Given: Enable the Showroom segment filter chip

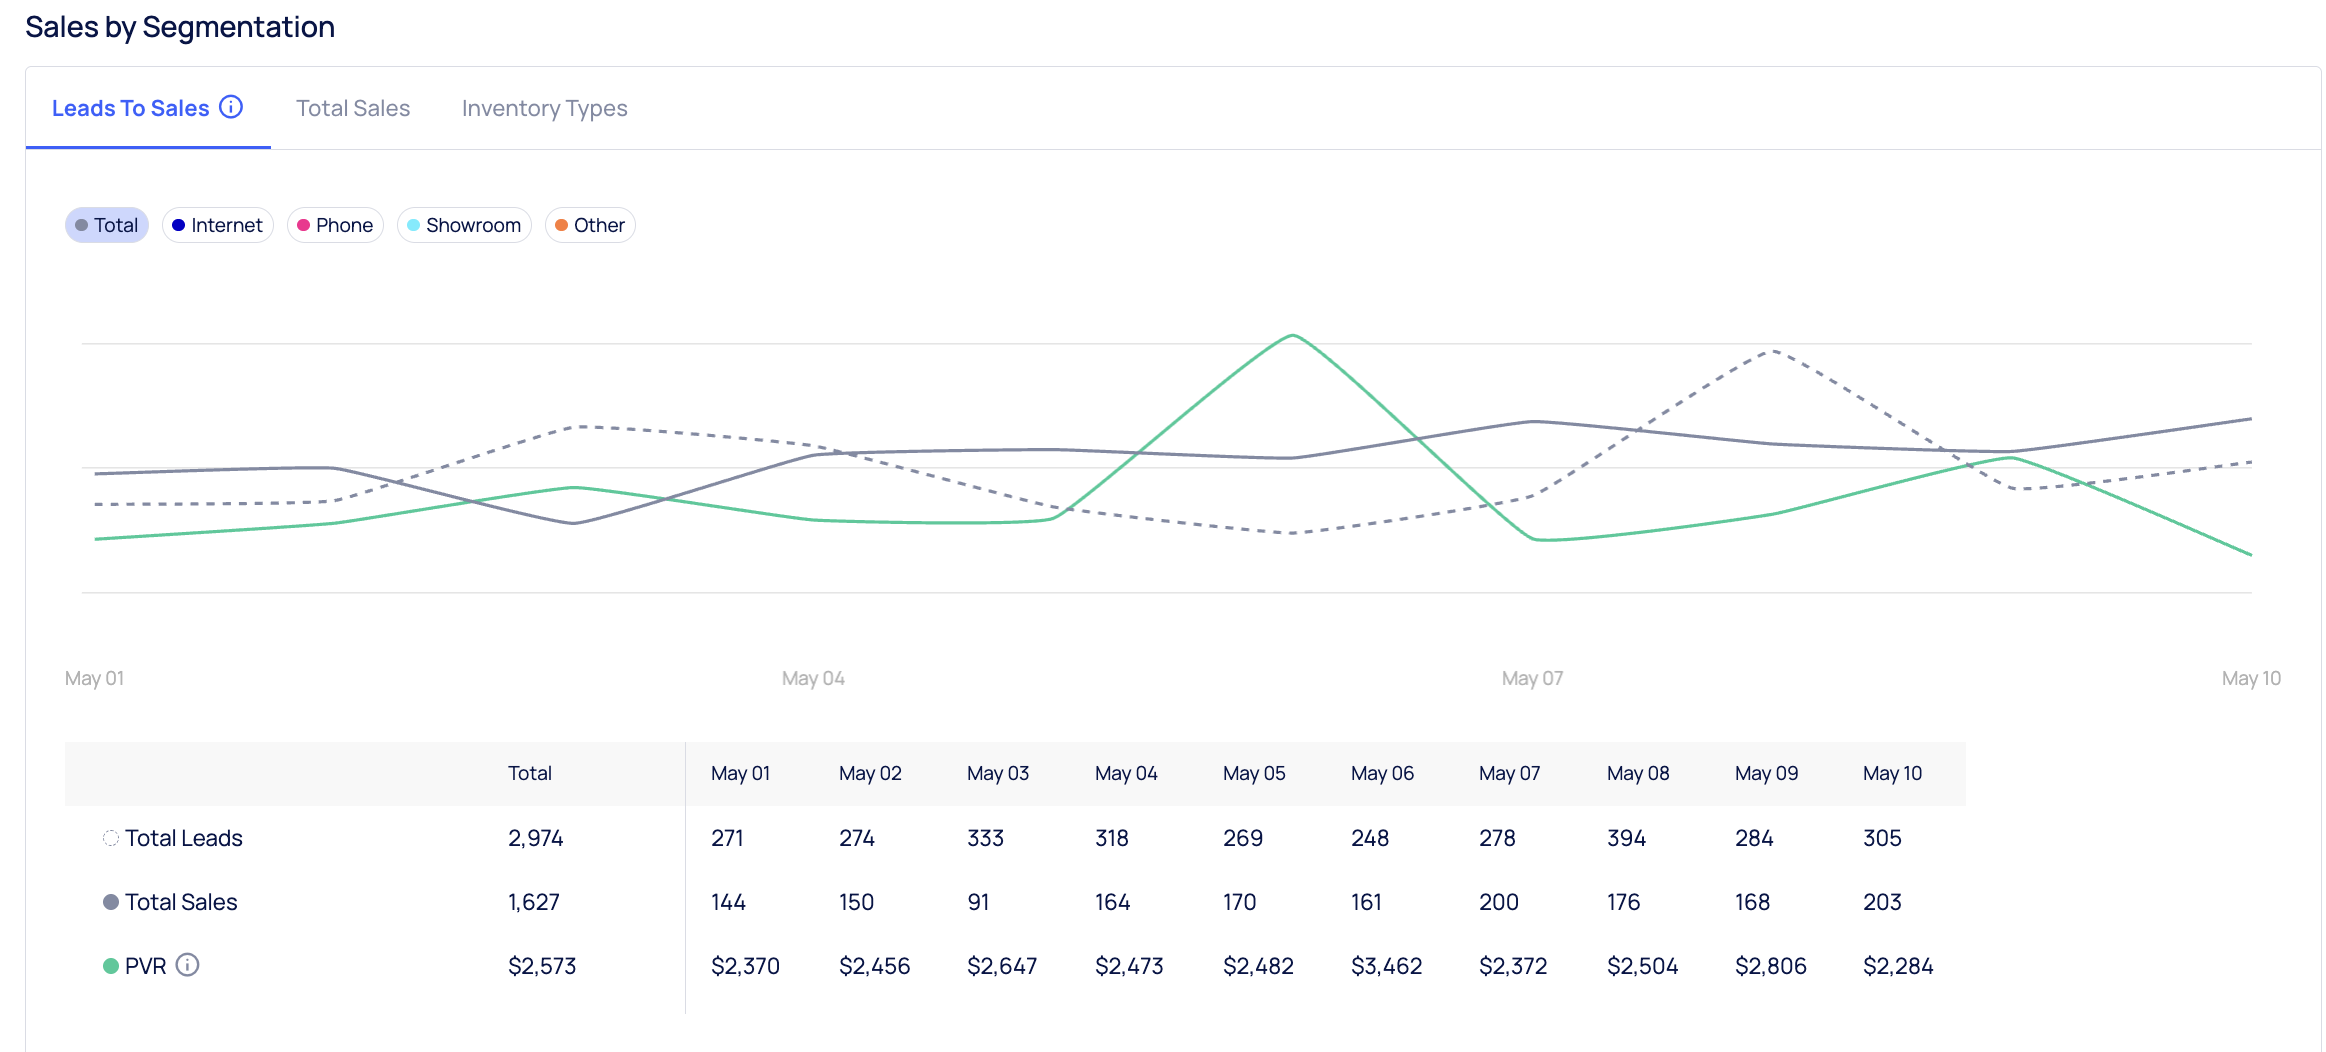Looking at the screenshot, I should tap(464, 225).
